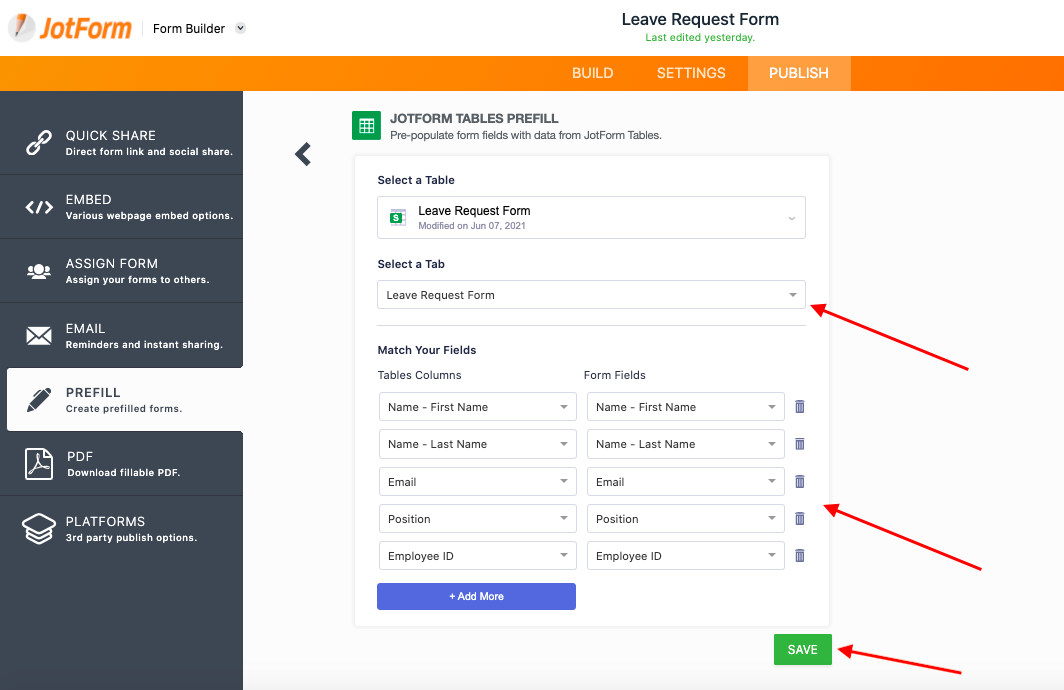
Task: Open the Quick Share sidebar item
Action: (121, 142)
